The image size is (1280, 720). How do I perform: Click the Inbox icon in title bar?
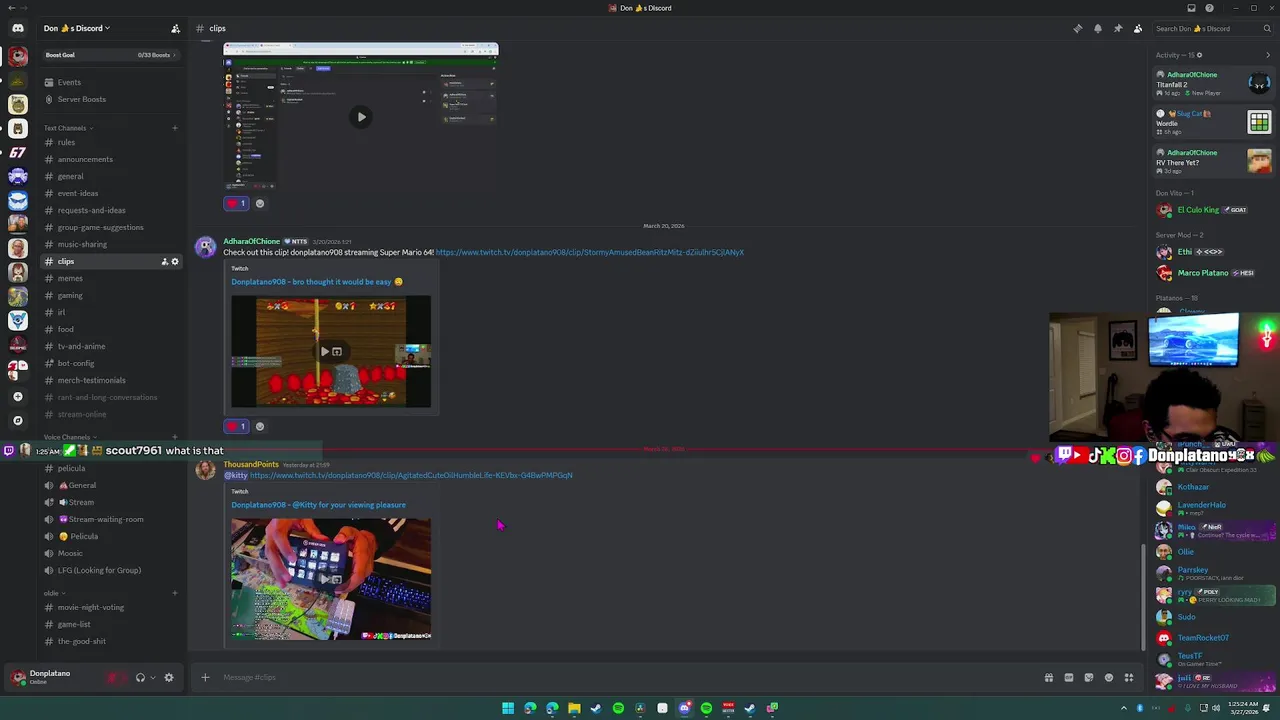pos(1191,8)
